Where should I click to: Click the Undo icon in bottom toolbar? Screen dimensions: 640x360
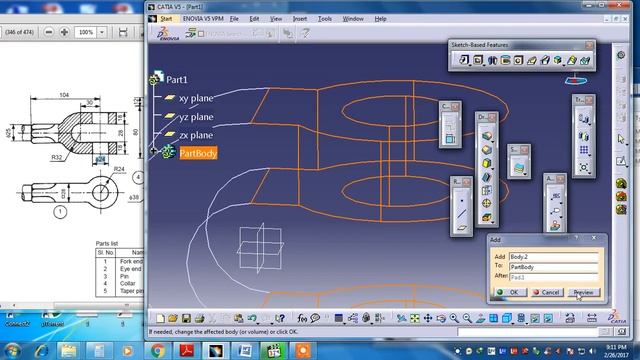(252, 318)
